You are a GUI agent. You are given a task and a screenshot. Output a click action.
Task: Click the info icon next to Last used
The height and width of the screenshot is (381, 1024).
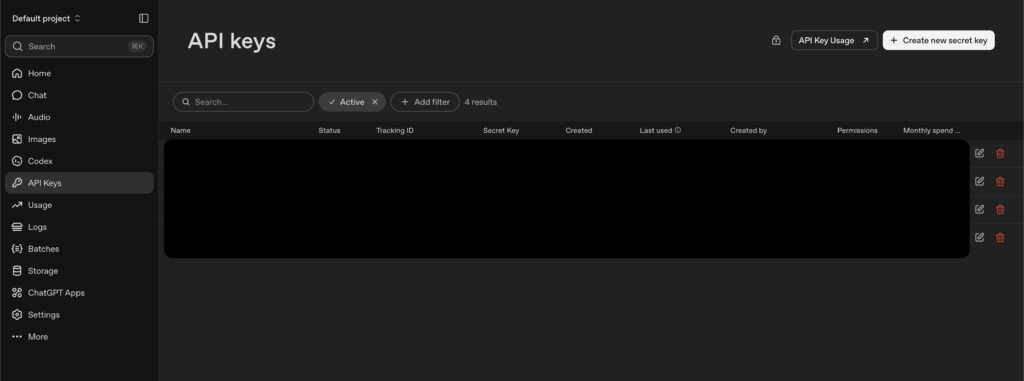pos(678,130)
